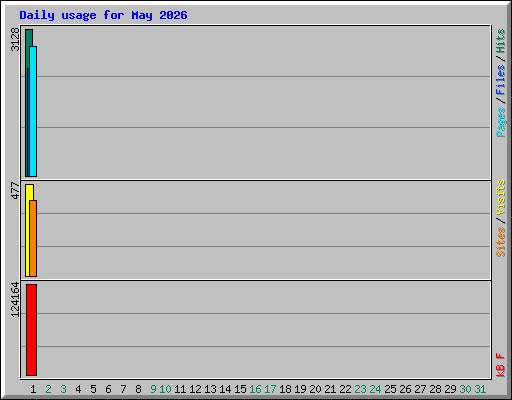The image size is (512, 400).
Task: Click day 19 on the x-axis
Action: pos(300,389)
